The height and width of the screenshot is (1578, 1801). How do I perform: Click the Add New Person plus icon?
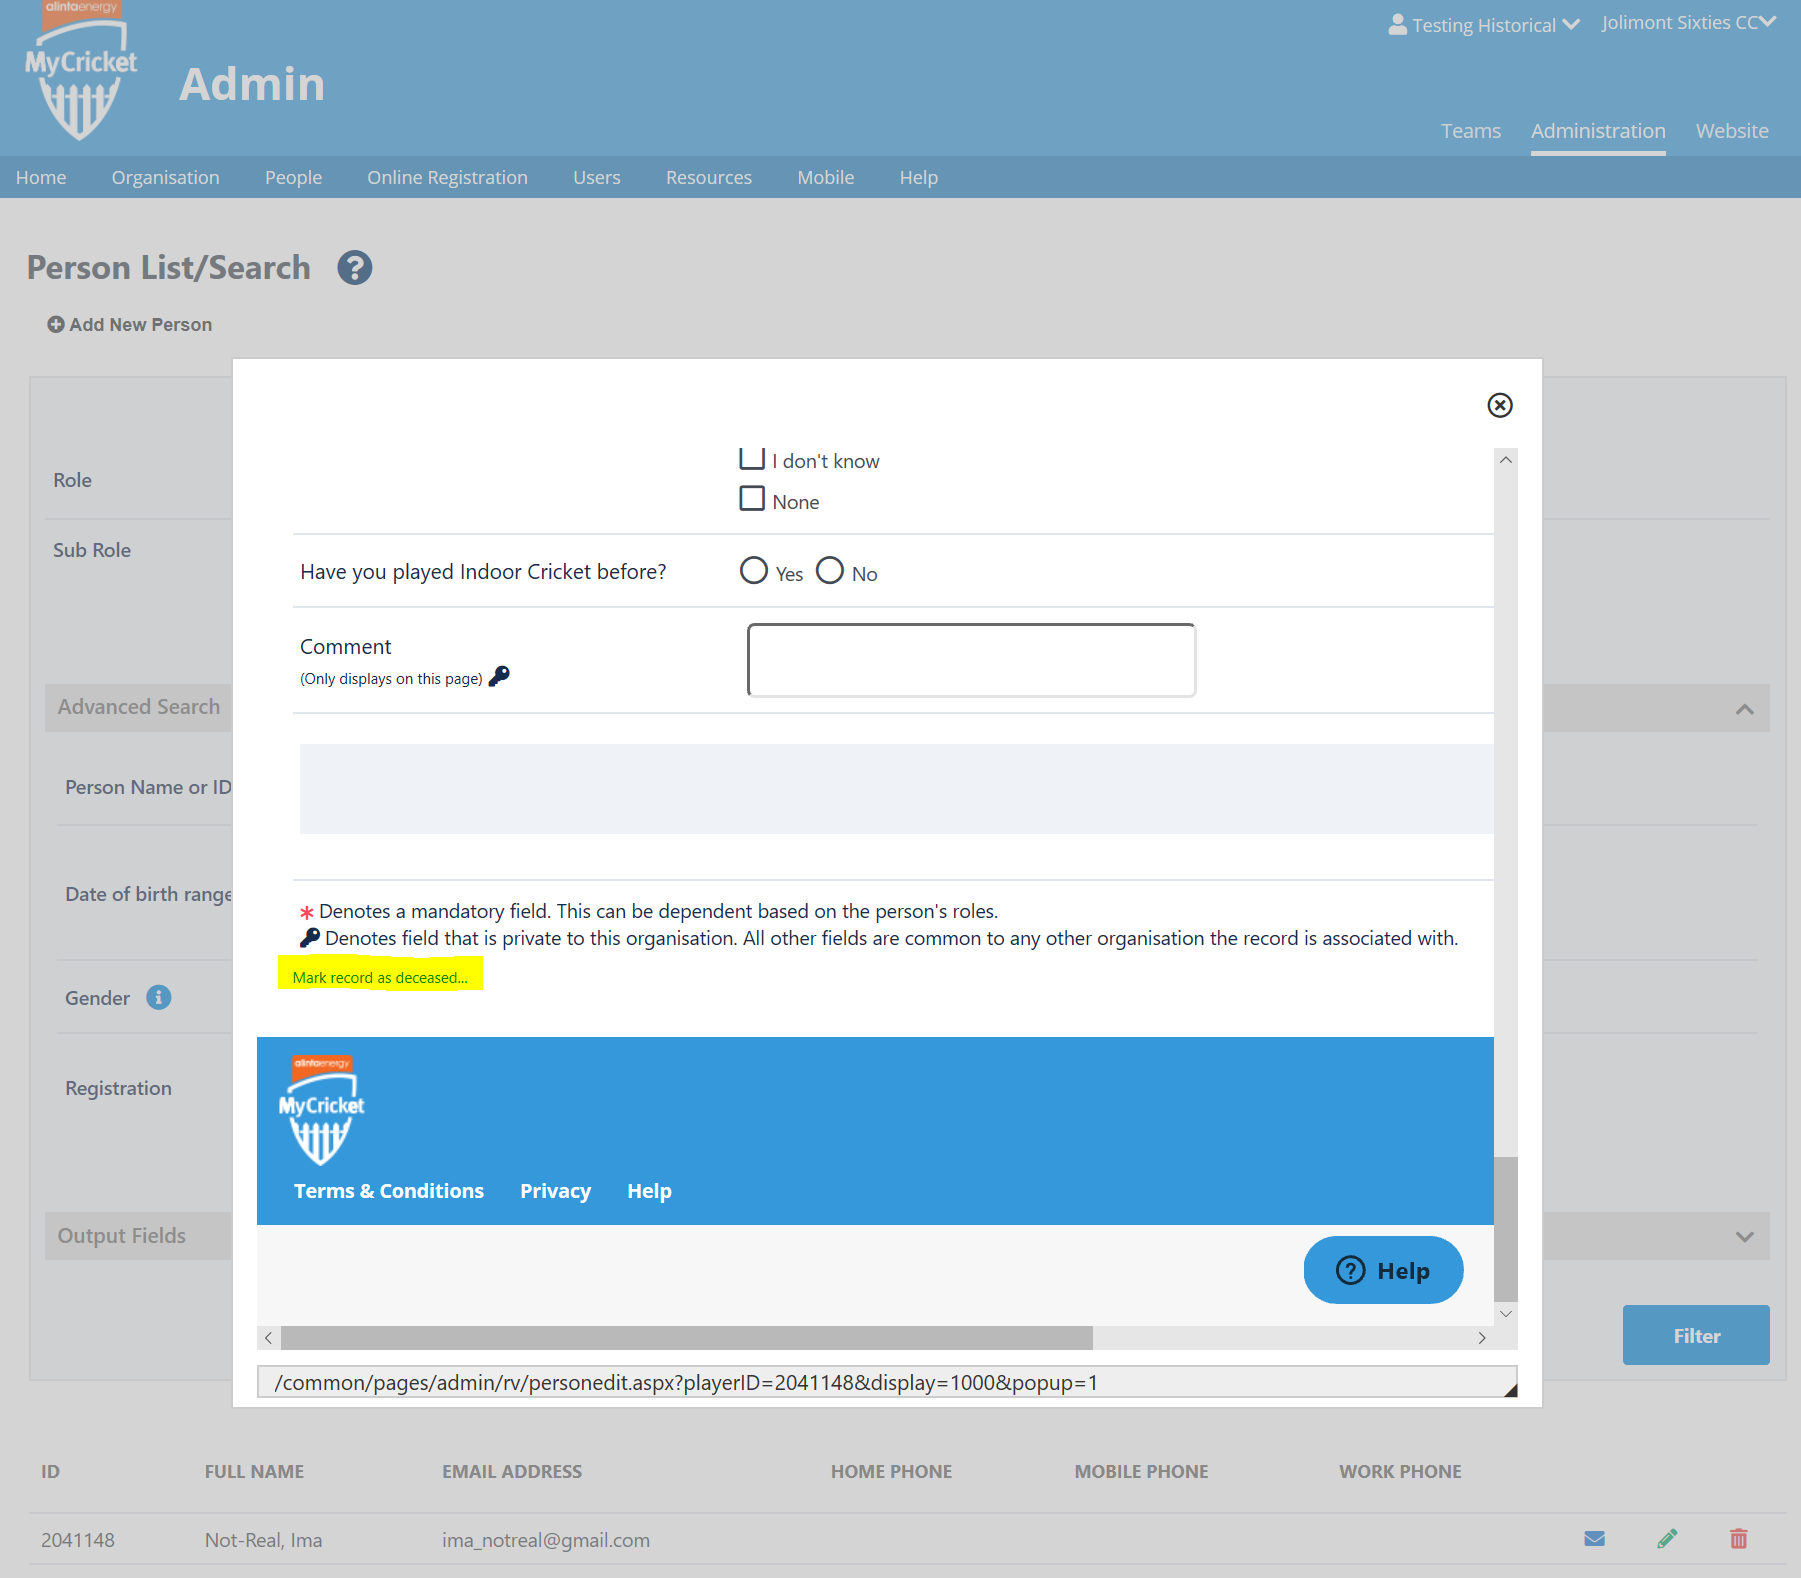[x=56, y=324]
